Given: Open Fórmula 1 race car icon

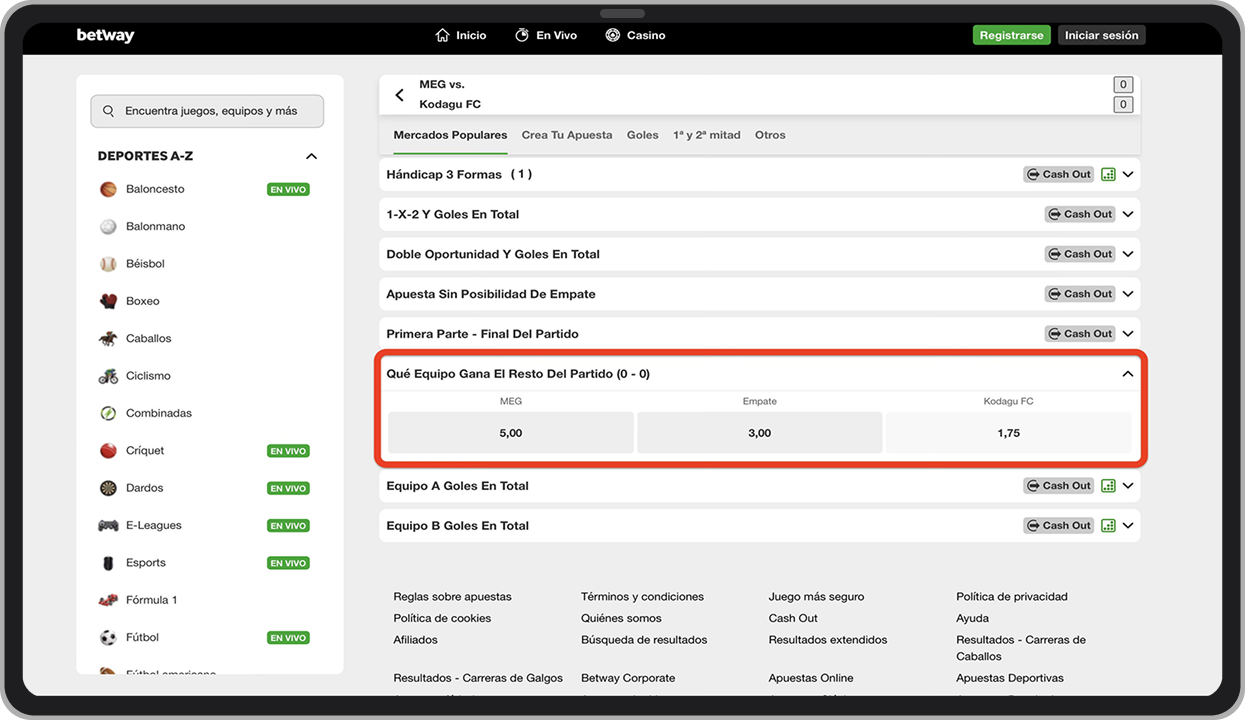Looking at the screenshot, I should pyautogui.click(x=108, y=600).
